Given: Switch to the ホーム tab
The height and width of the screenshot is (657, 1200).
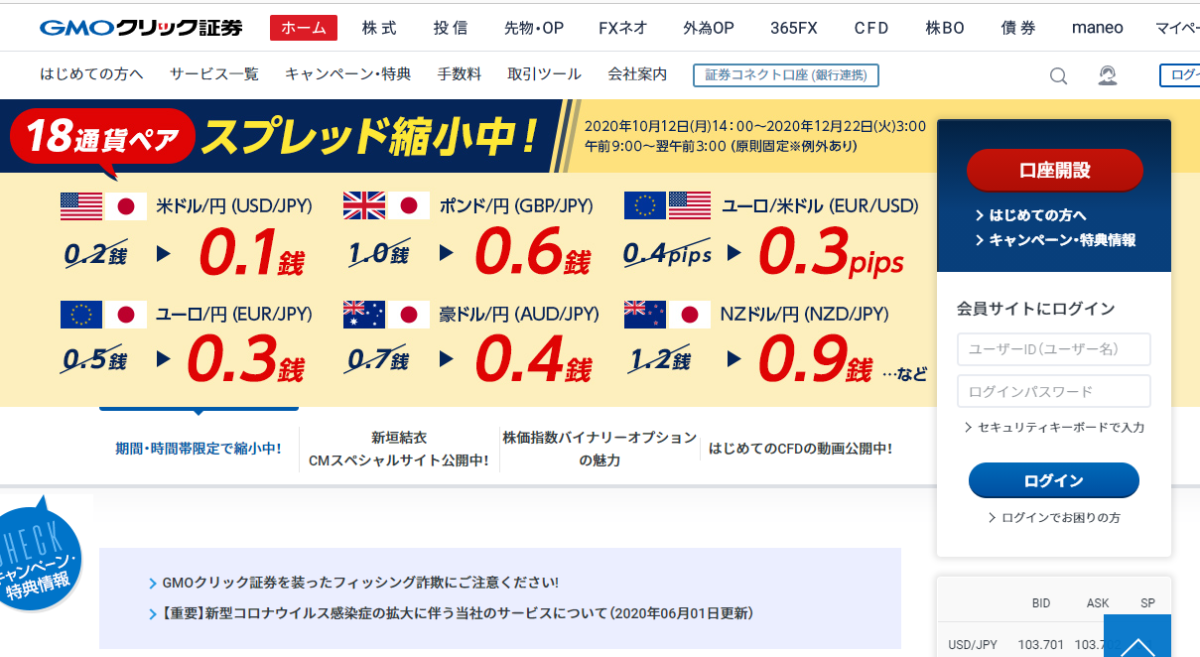Looking at the screenshot, I should (x=303, y=27).
